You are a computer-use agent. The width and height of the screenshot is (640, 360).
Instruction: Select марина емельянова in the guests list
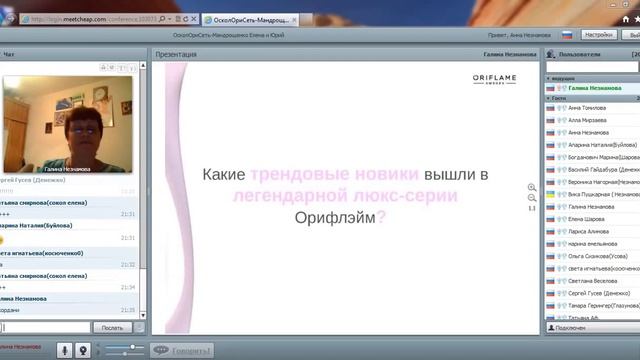coord(592,244)
